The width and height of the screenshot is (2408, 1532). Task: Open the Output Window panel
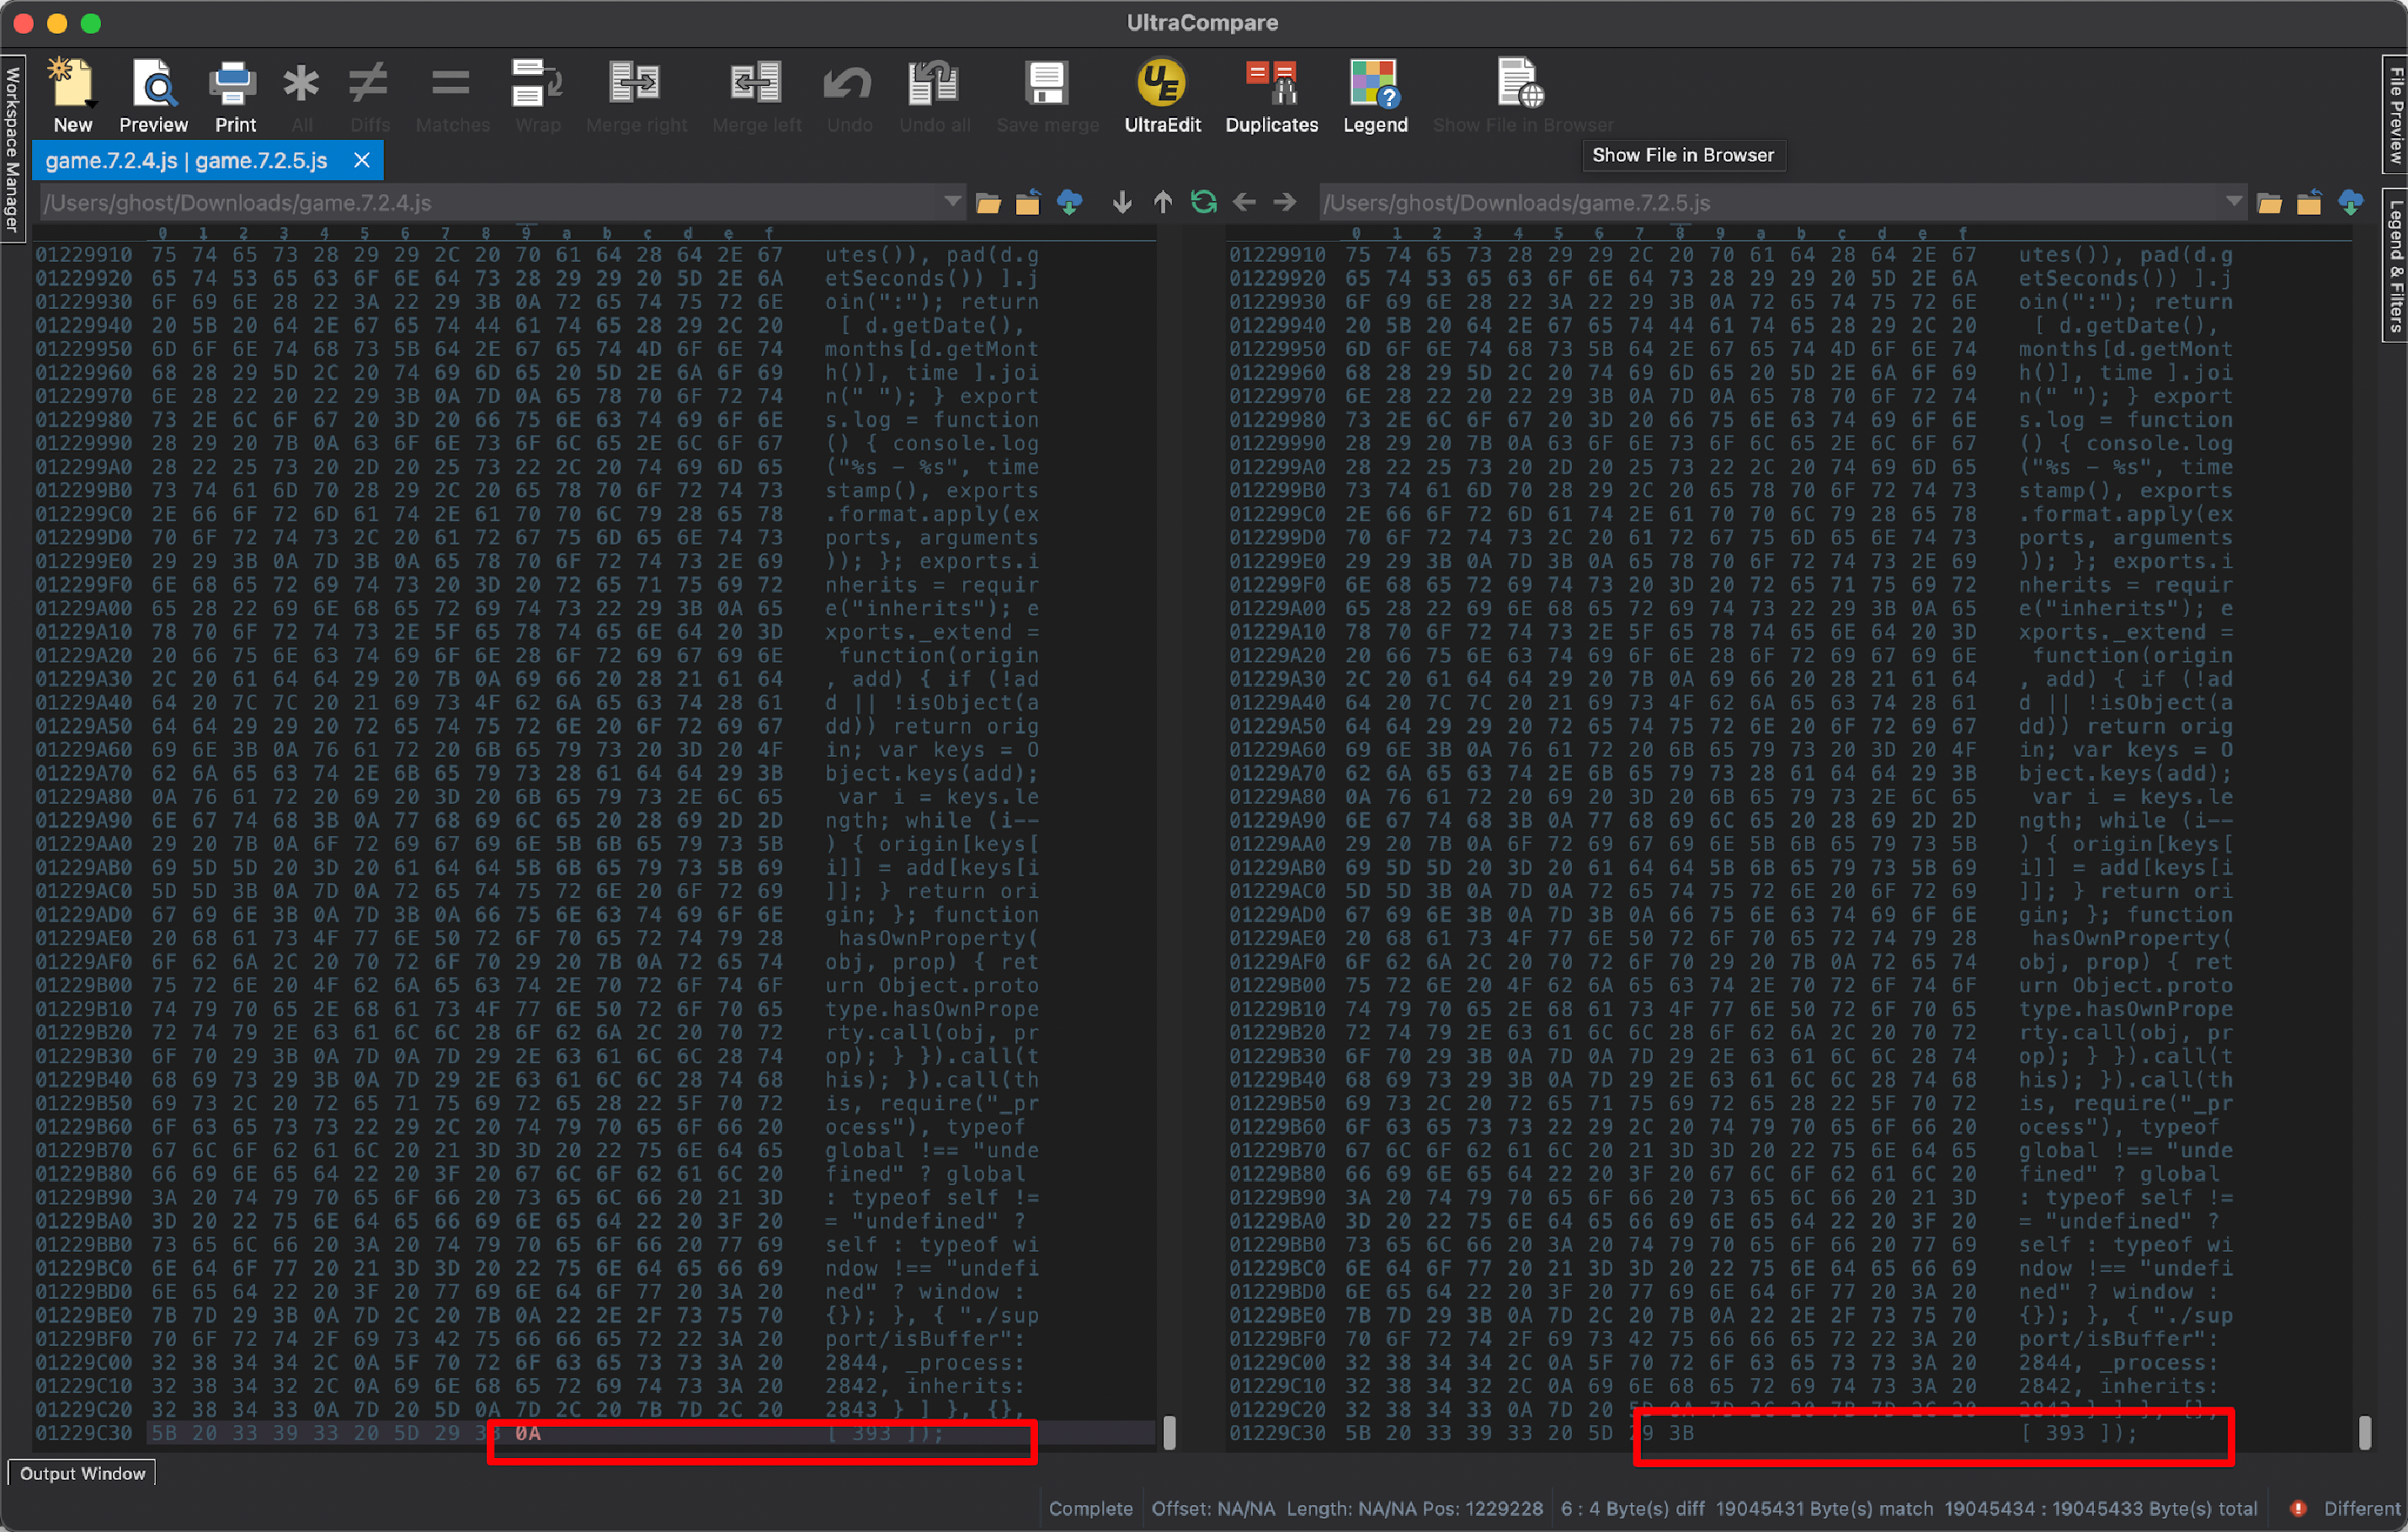pyautogui.click(x=82, y=1473)
